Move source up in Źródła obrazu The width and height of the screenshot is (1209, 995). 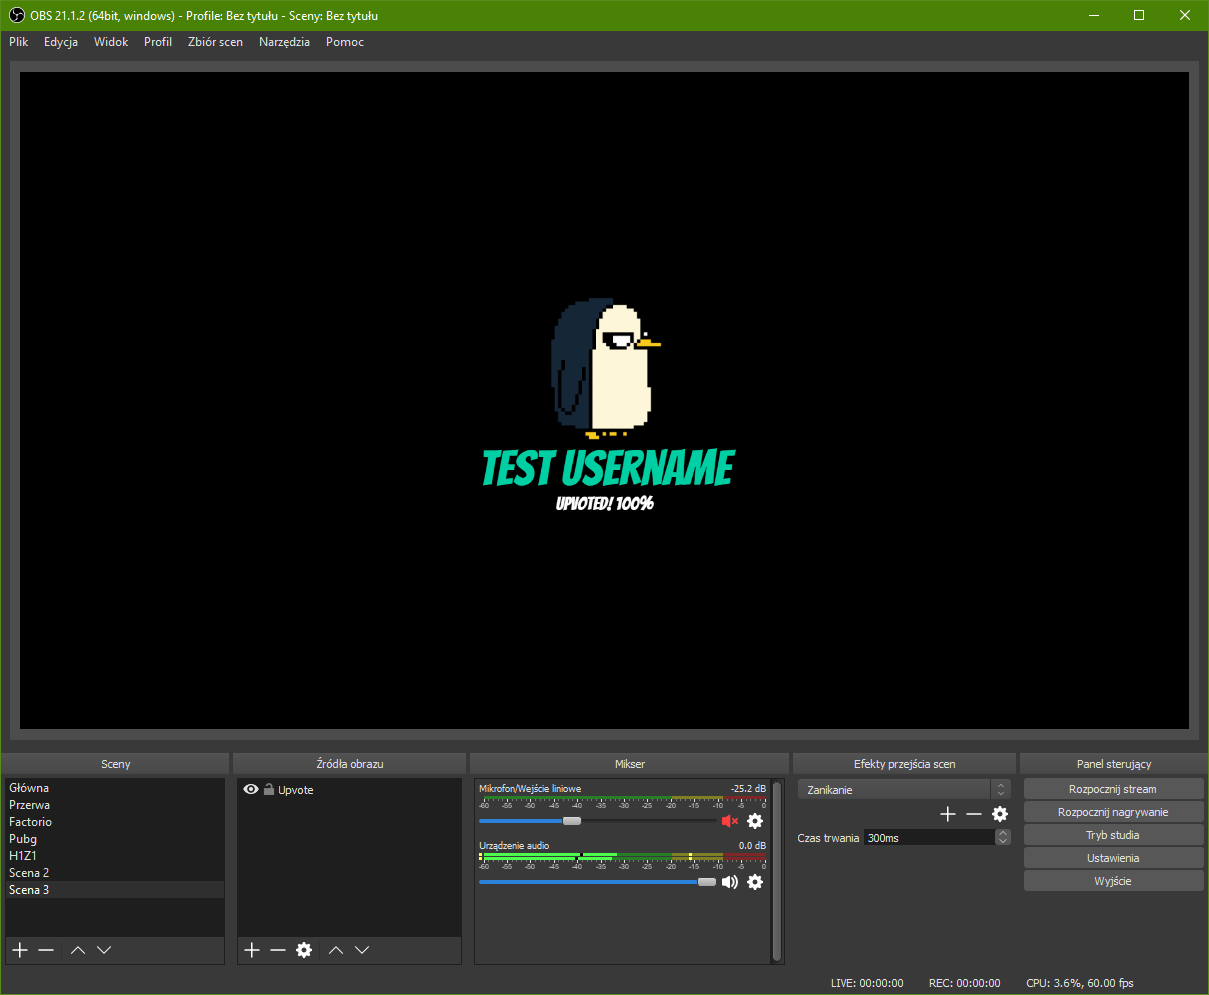tap(336, 949)
